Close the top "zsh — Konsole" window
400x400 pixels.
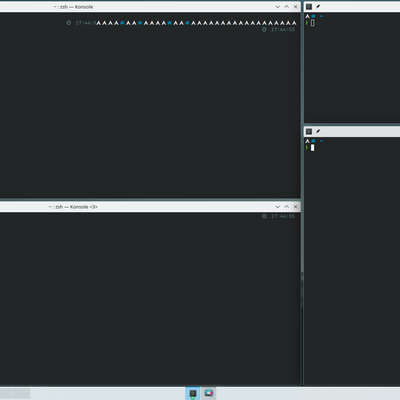(x=295, y=7)
